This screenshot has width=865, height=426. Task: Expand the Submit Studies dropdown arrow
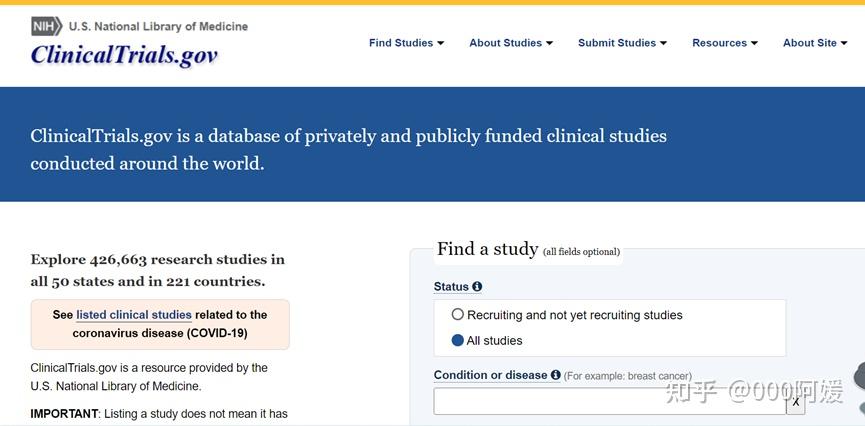click(663, 43)
